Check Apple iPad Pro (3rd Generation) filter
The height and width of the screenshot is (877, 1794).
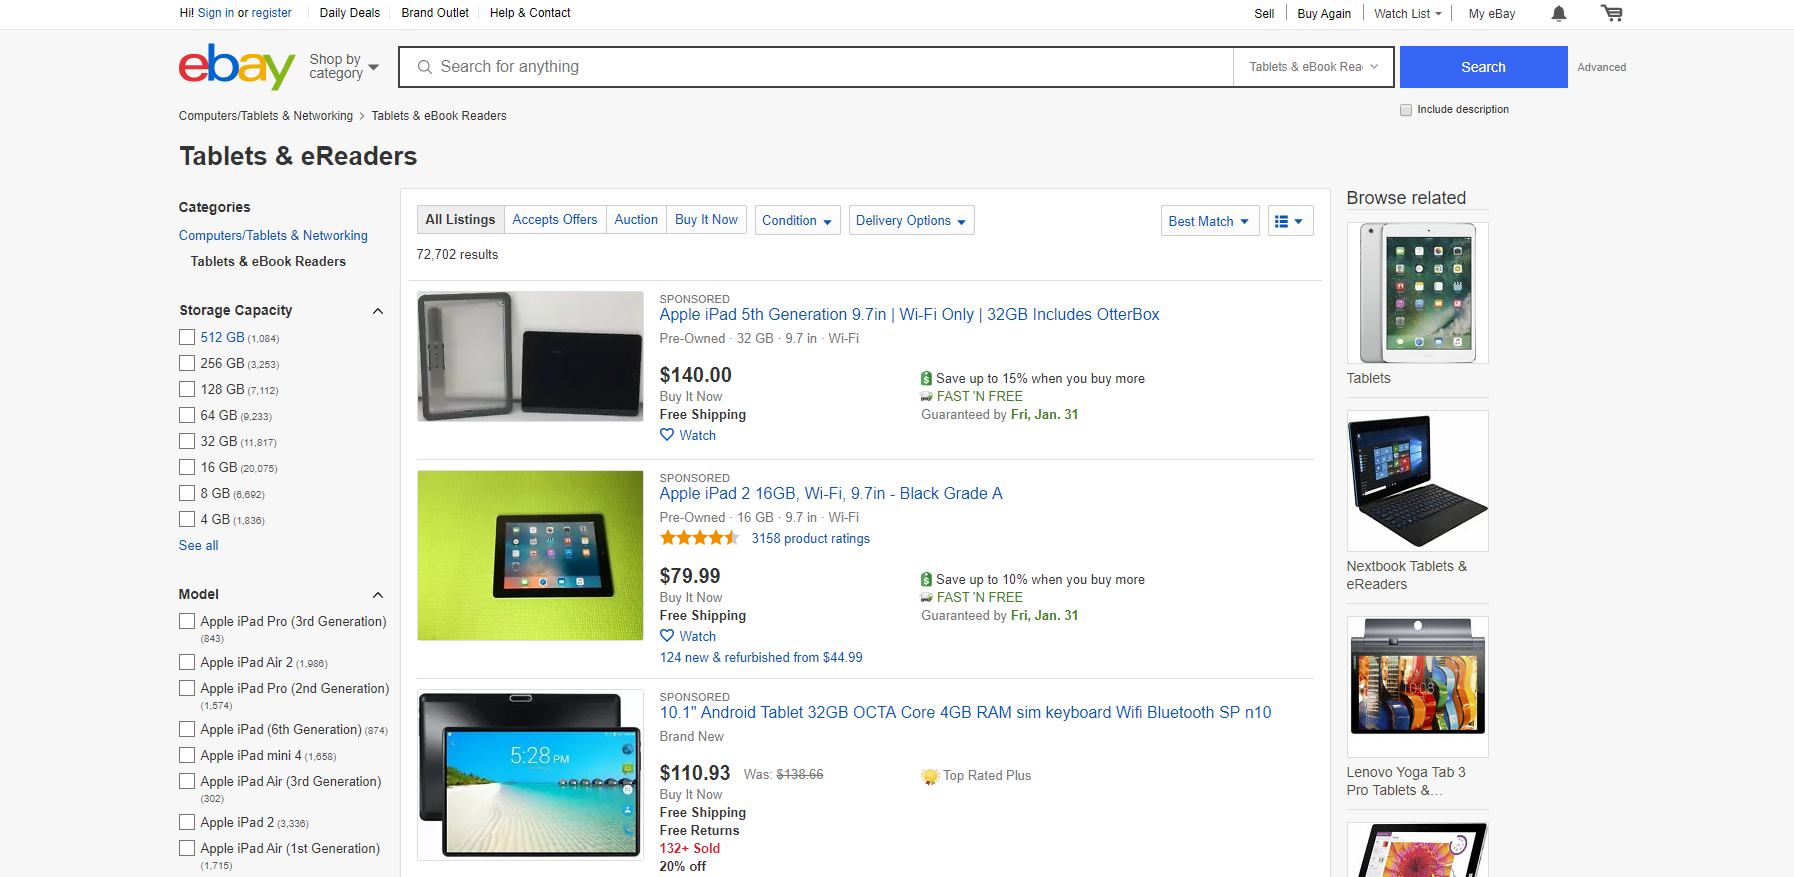pos(187,621)
